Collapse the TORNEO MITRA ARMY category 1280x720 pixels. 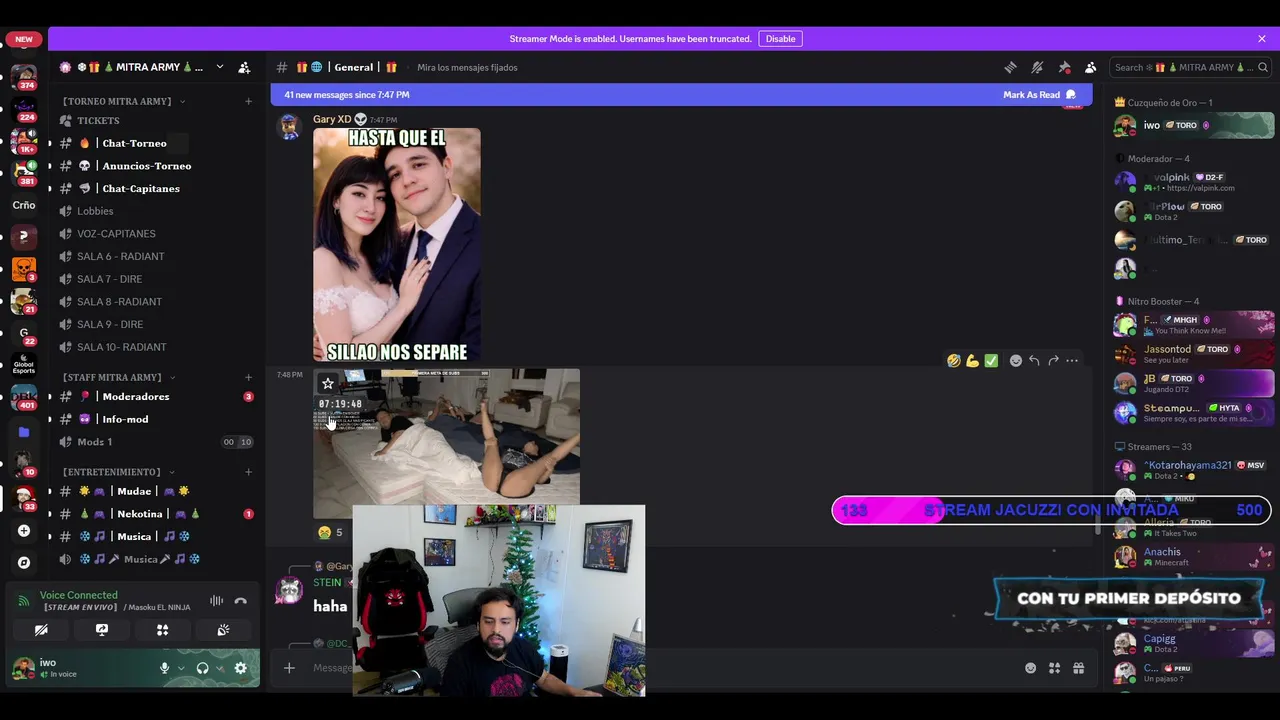click(x=123, y=101)
